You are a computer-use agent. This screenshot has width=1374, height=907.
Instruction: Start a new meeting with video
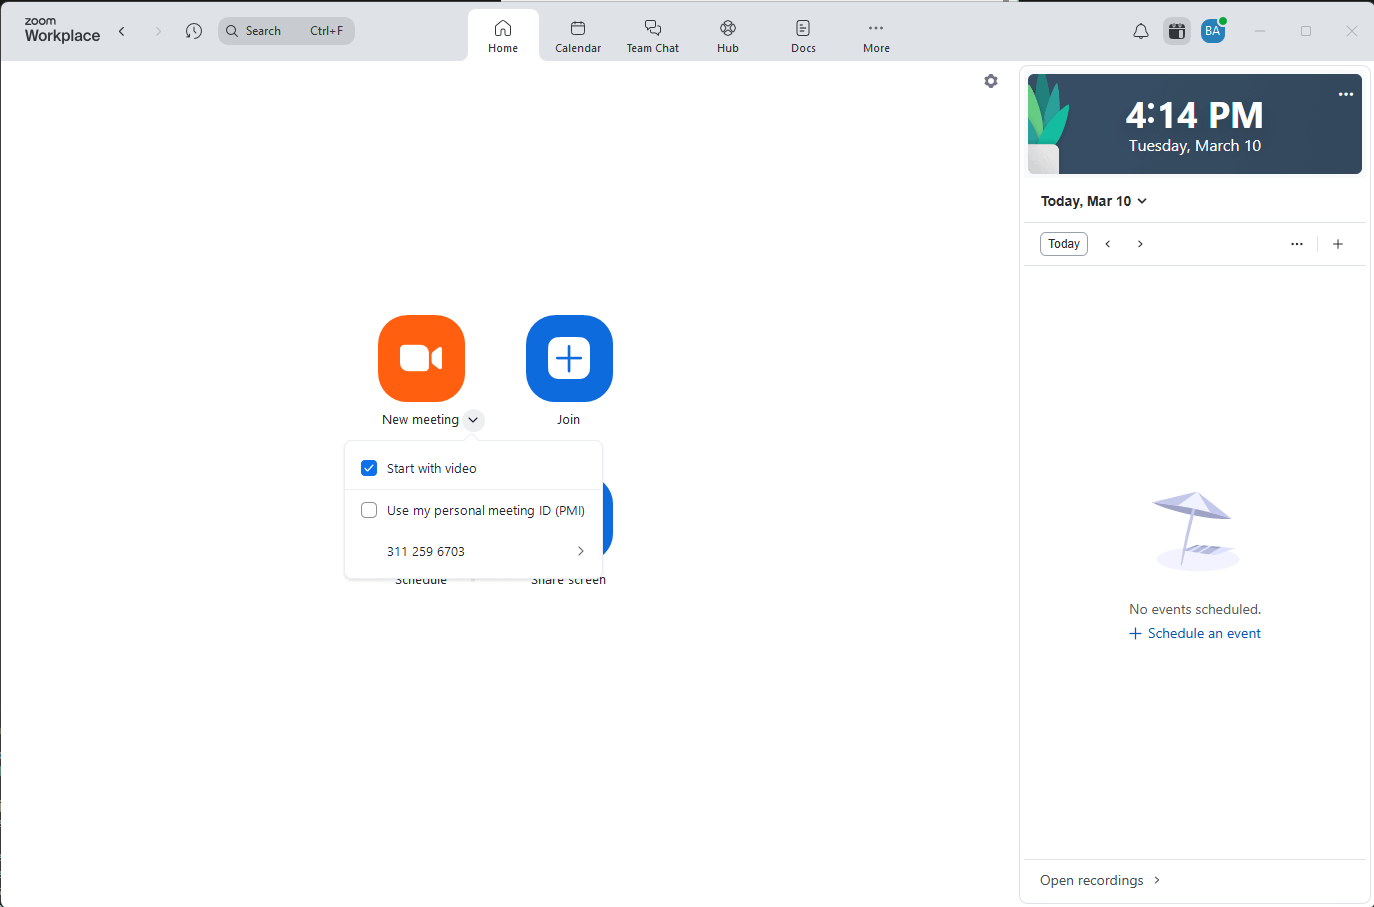point(421,358)
